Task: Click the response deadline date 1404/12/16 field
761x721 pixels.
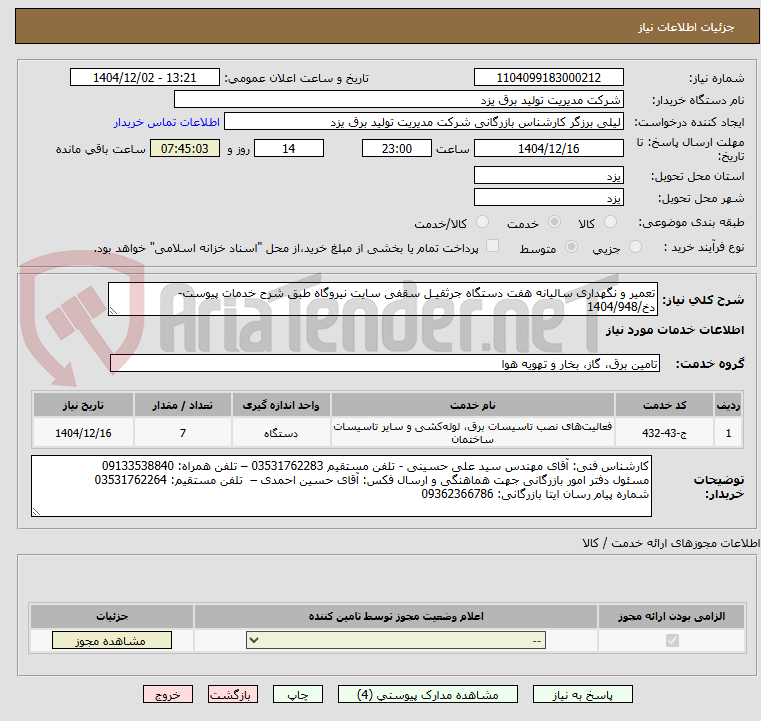Action: click(x=548, y=148)
